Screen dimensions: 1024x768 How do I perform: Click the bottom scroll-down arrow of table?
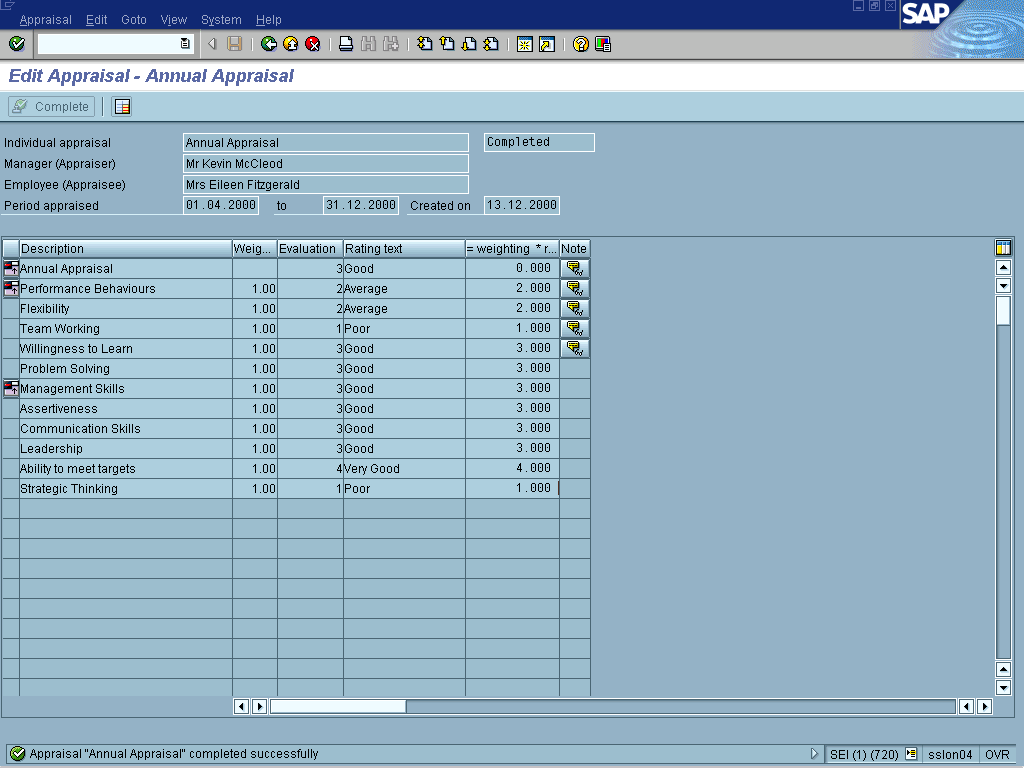[1003, 687]
